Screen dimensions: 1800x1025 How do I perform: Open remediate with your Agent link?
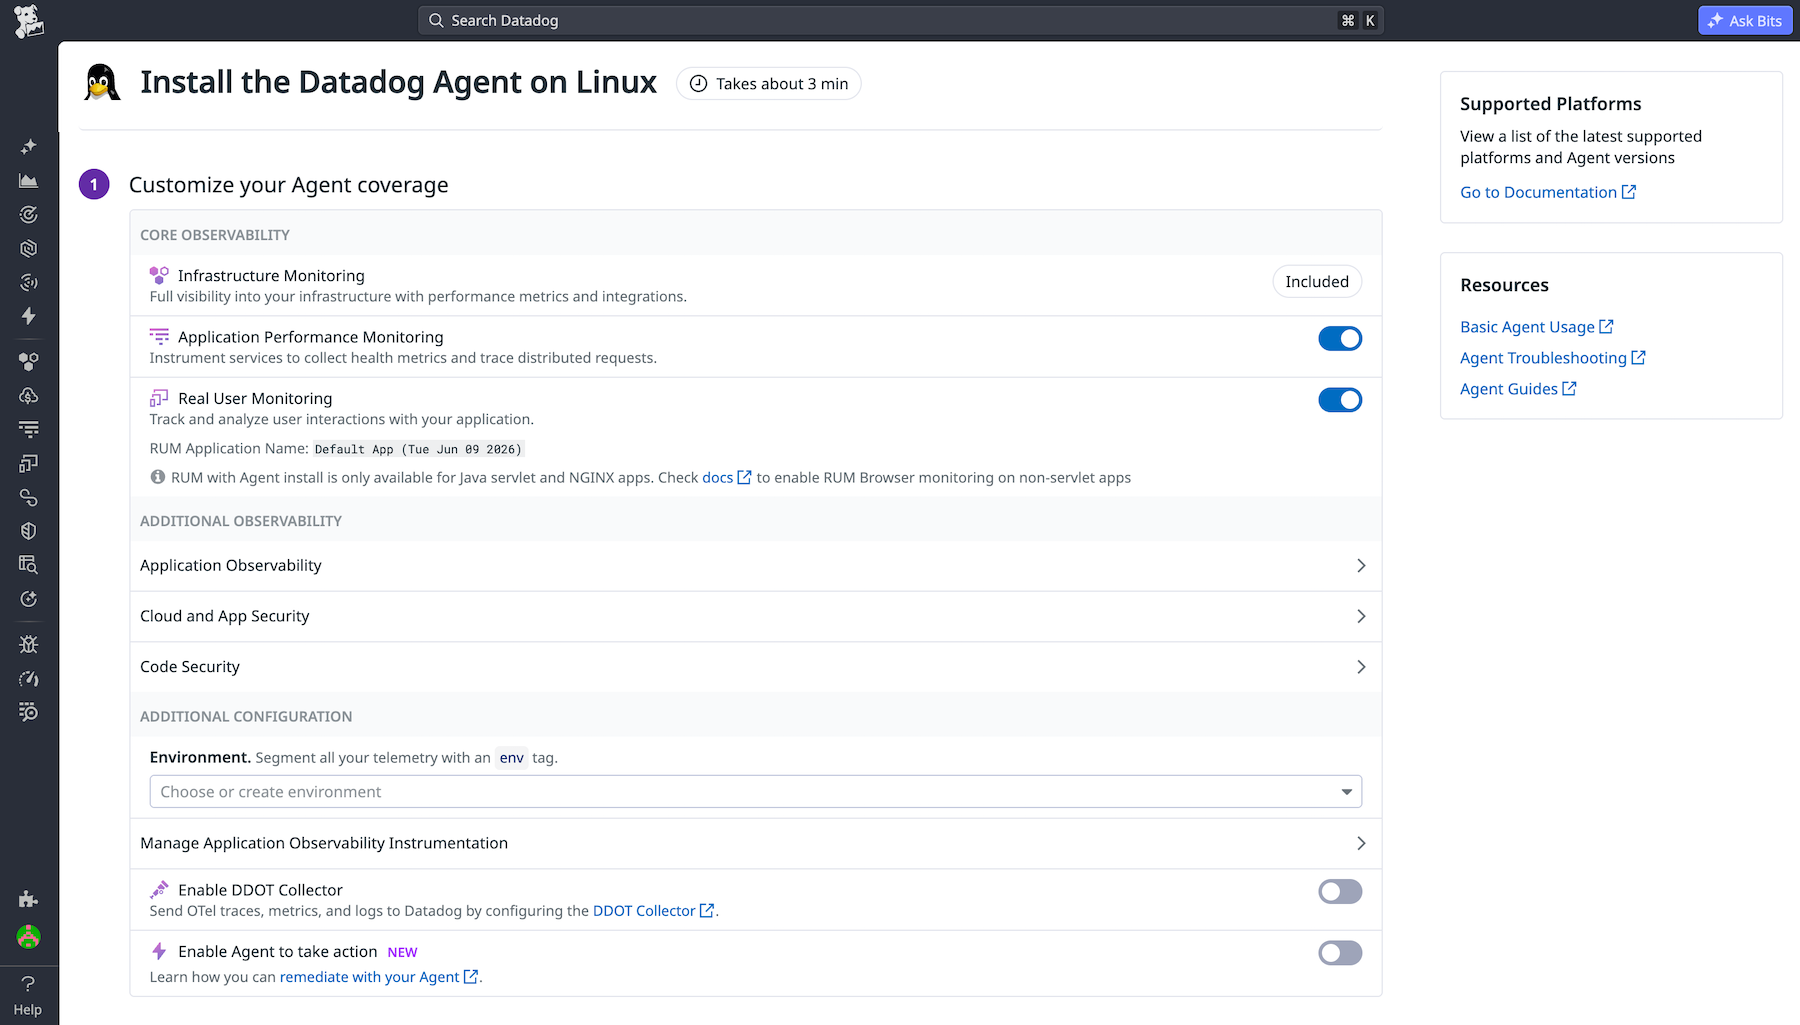coord(379,977)
